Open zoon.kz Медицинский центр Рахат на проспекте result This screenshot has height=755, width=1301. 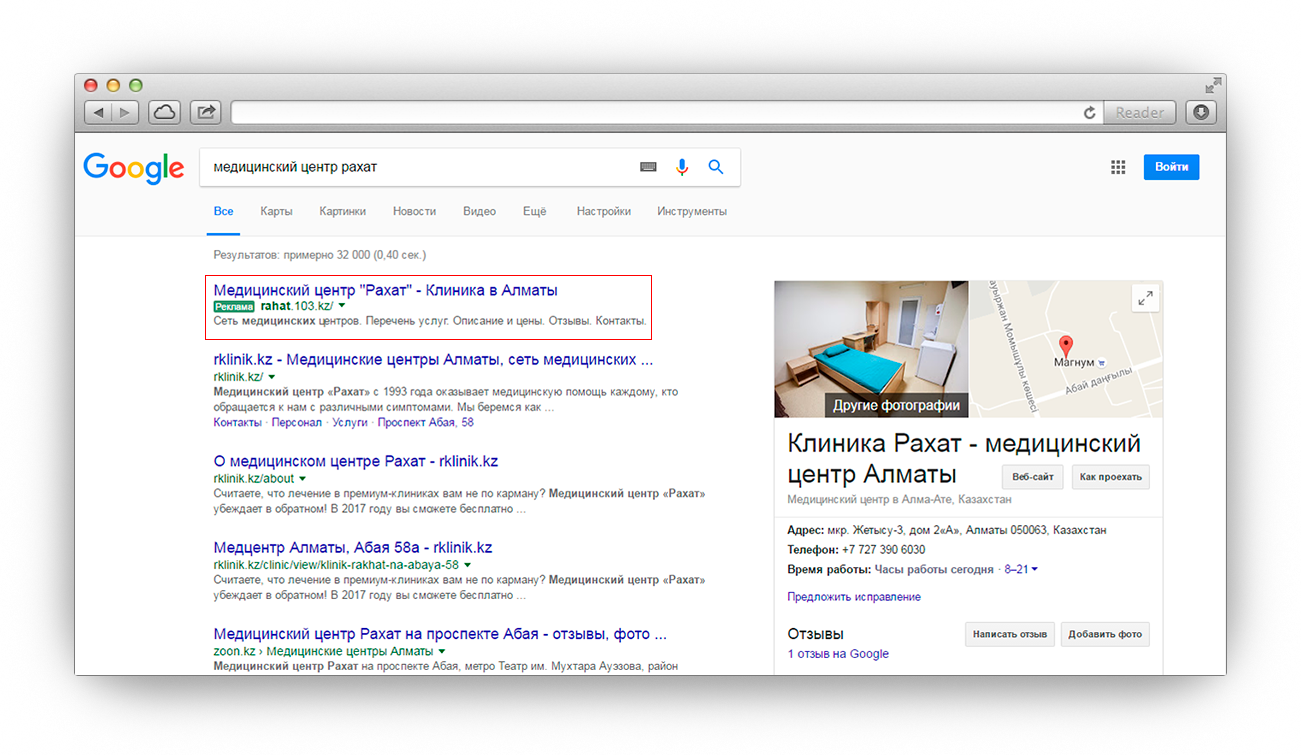(x=440, y=634)
